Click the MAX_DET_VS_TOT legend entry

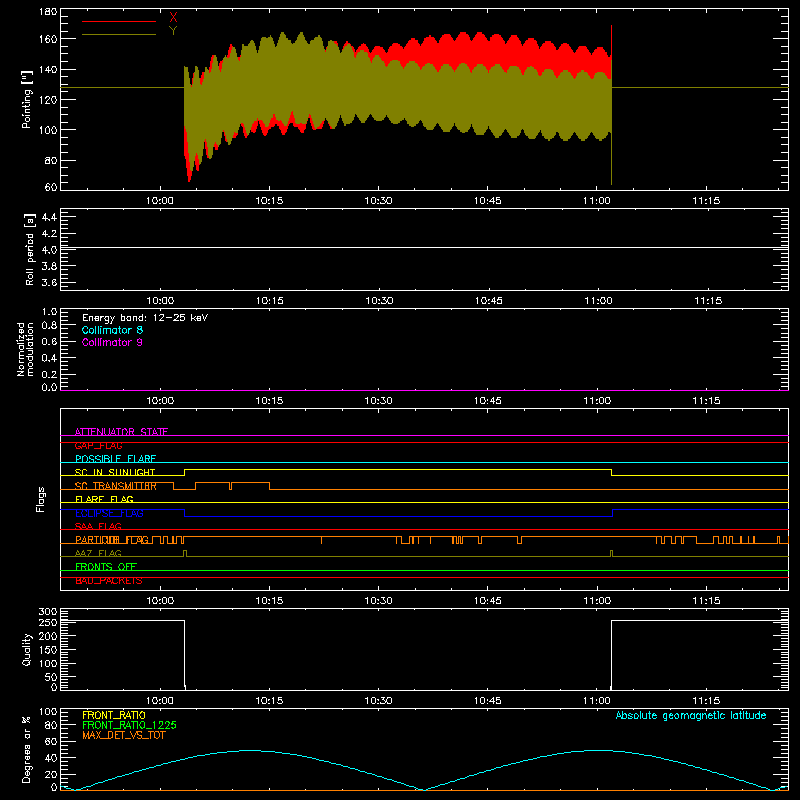click(124, 735)
